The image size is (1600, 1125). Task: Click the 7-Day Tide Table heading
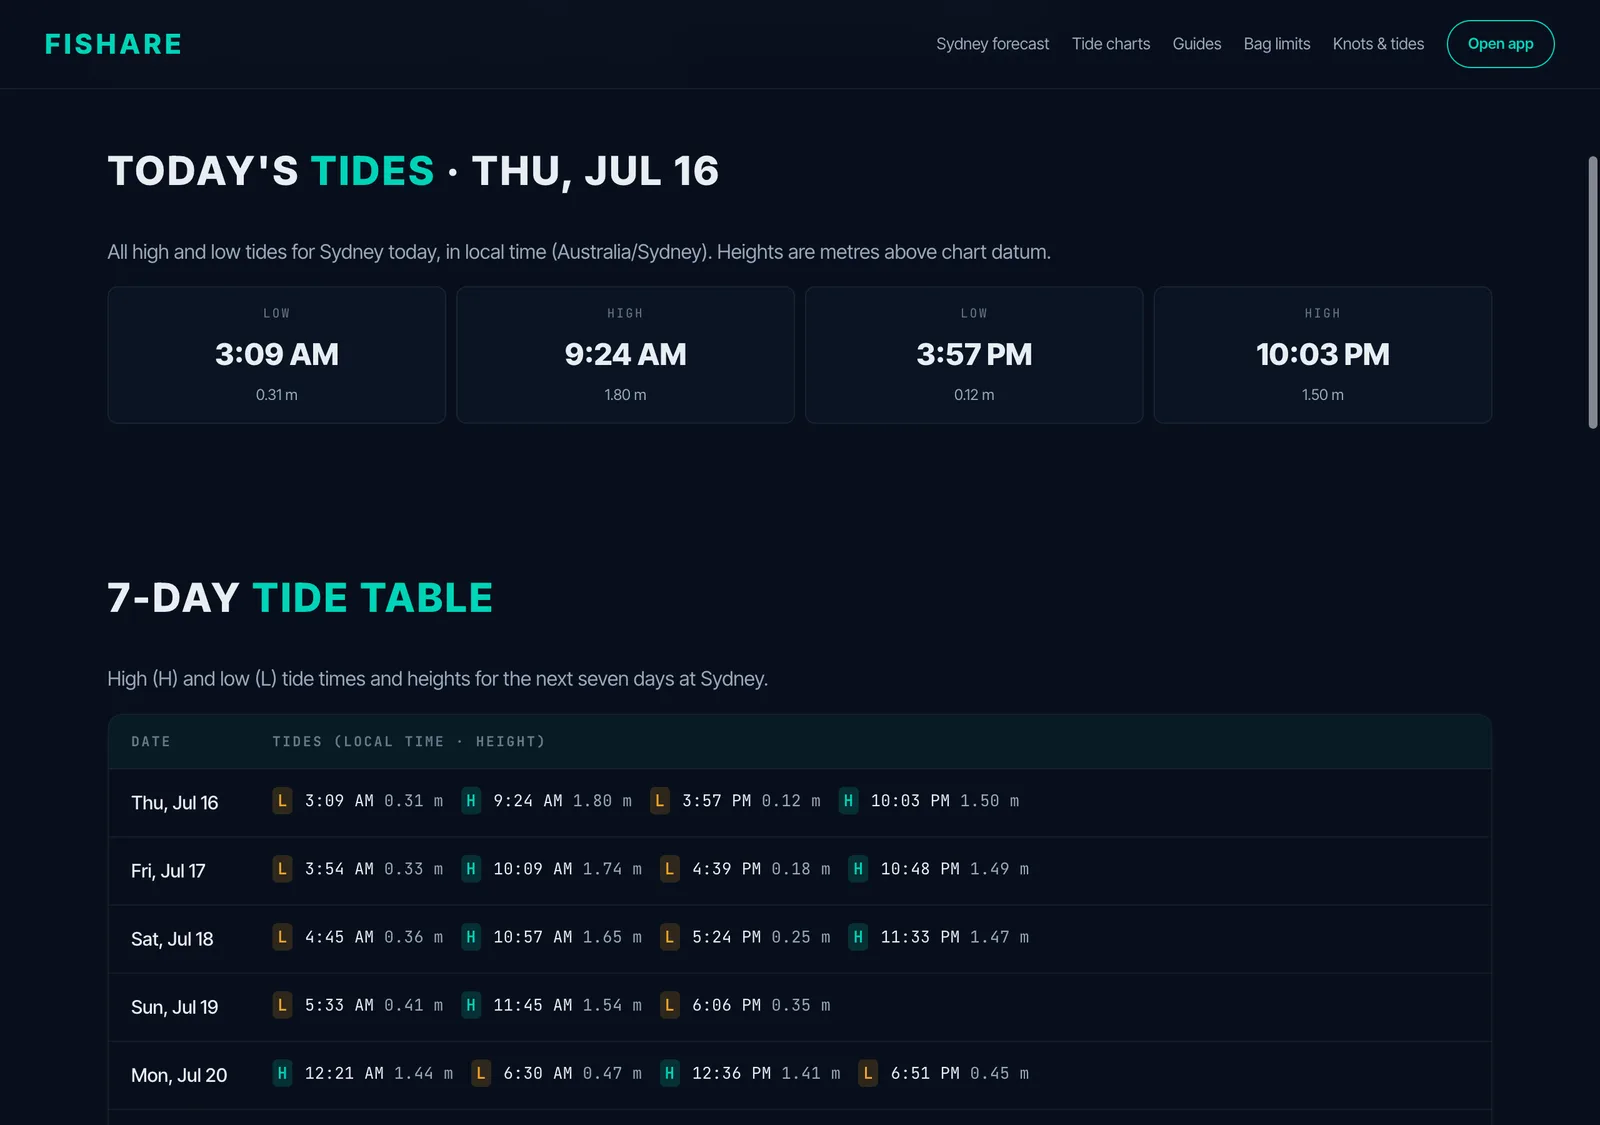(x=300, y=598)
